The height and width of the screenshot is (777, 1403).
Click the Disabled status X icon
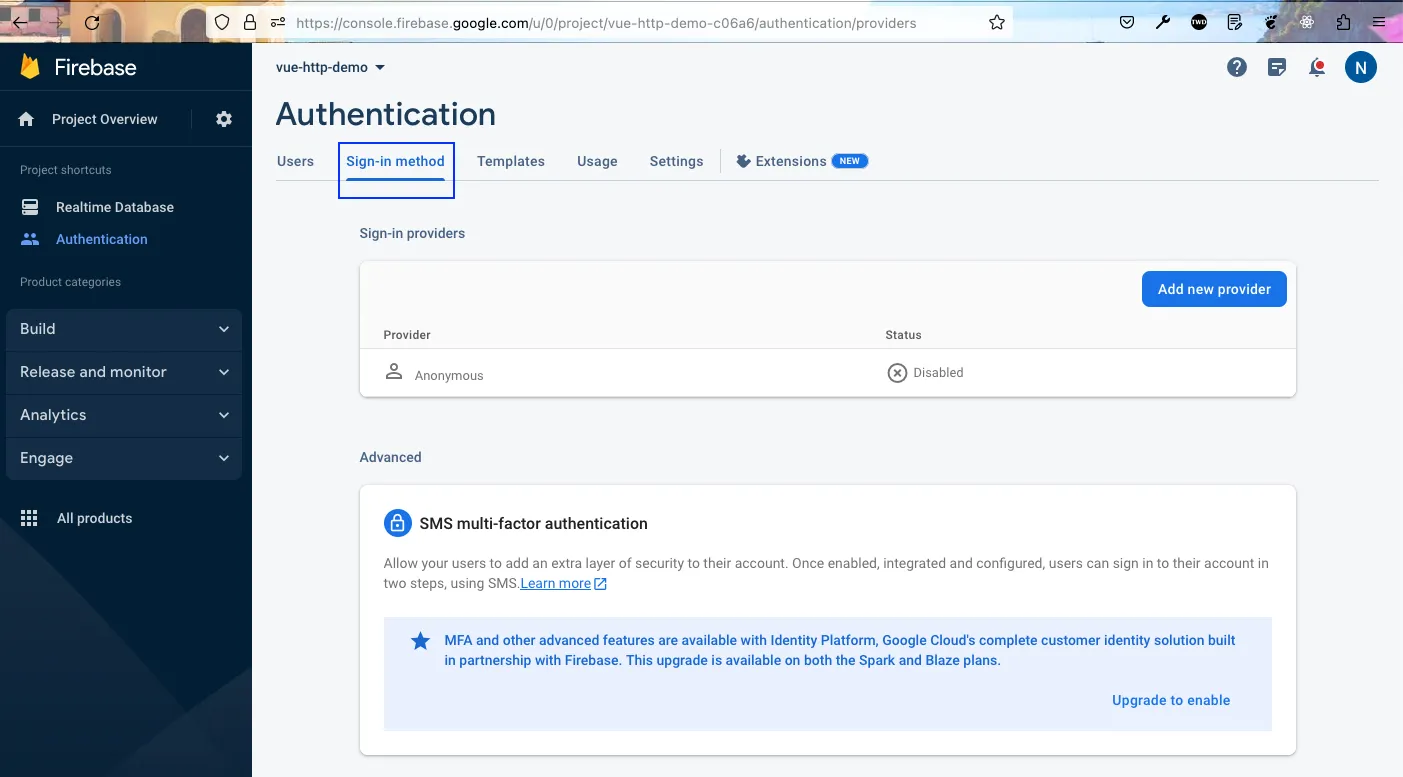[897, 373]
